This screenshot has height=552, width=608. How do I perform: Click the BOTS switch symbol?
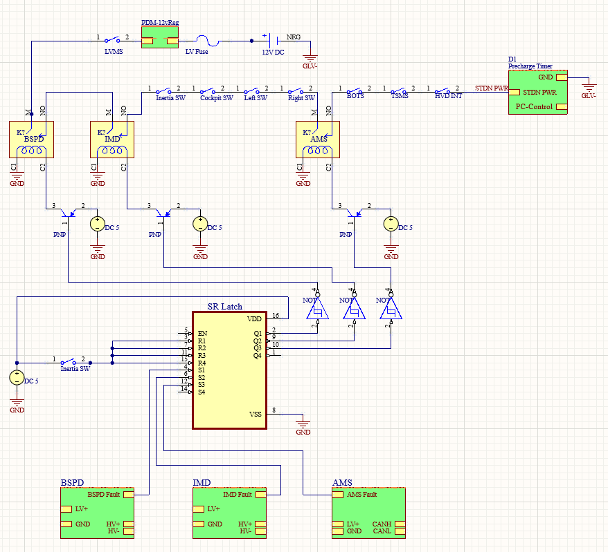pyautogui.click(x=355, y=88)
